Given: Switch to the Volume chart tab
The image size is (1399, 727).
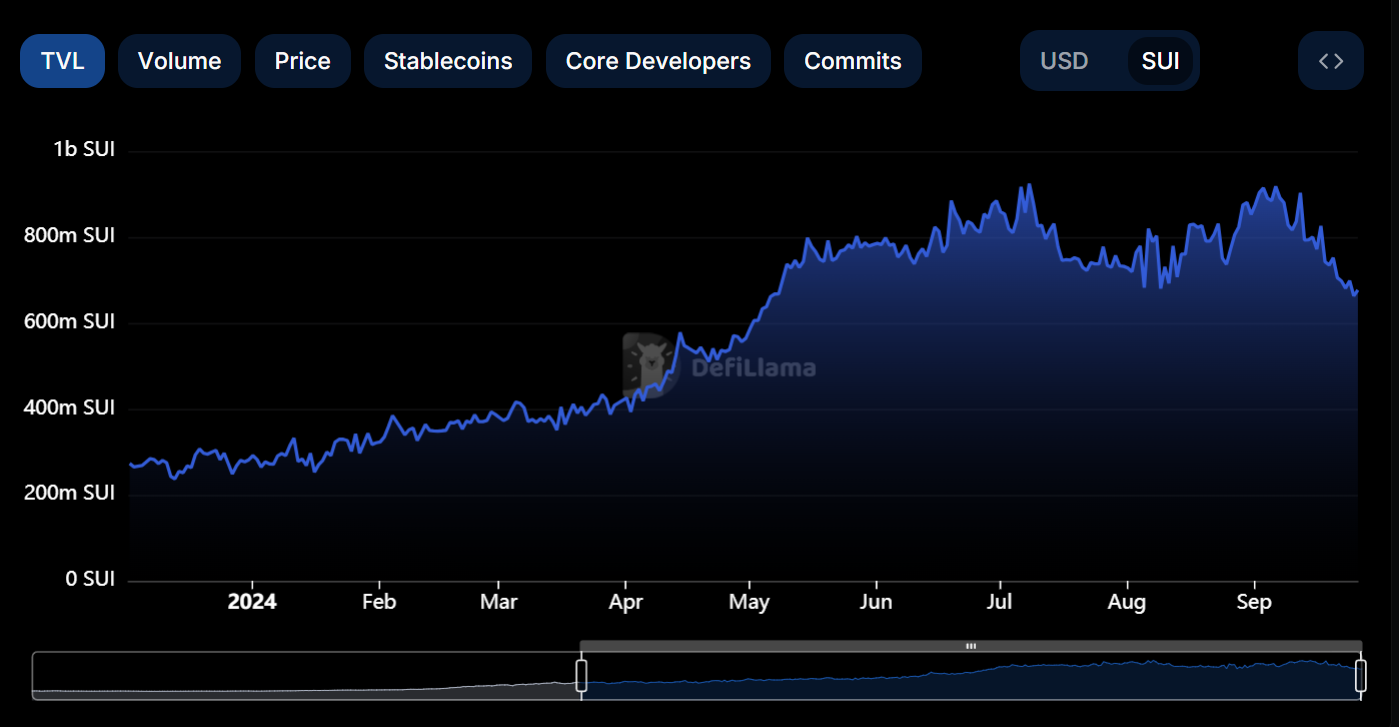Looking at the screenshot, I should 179,61.
